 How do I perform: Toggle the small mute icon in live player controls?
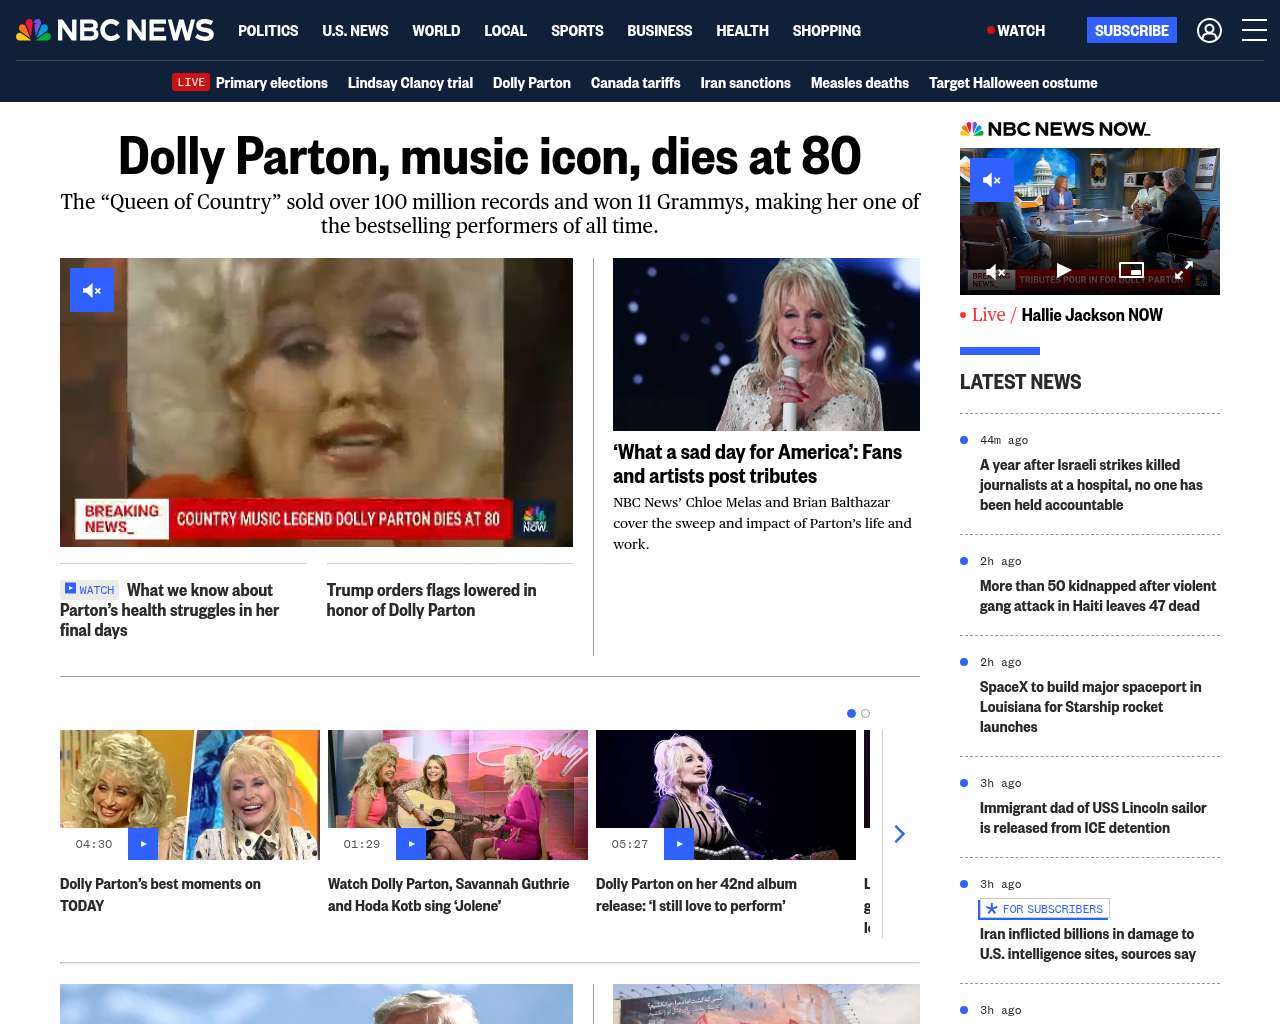click(x=996, y=271)
